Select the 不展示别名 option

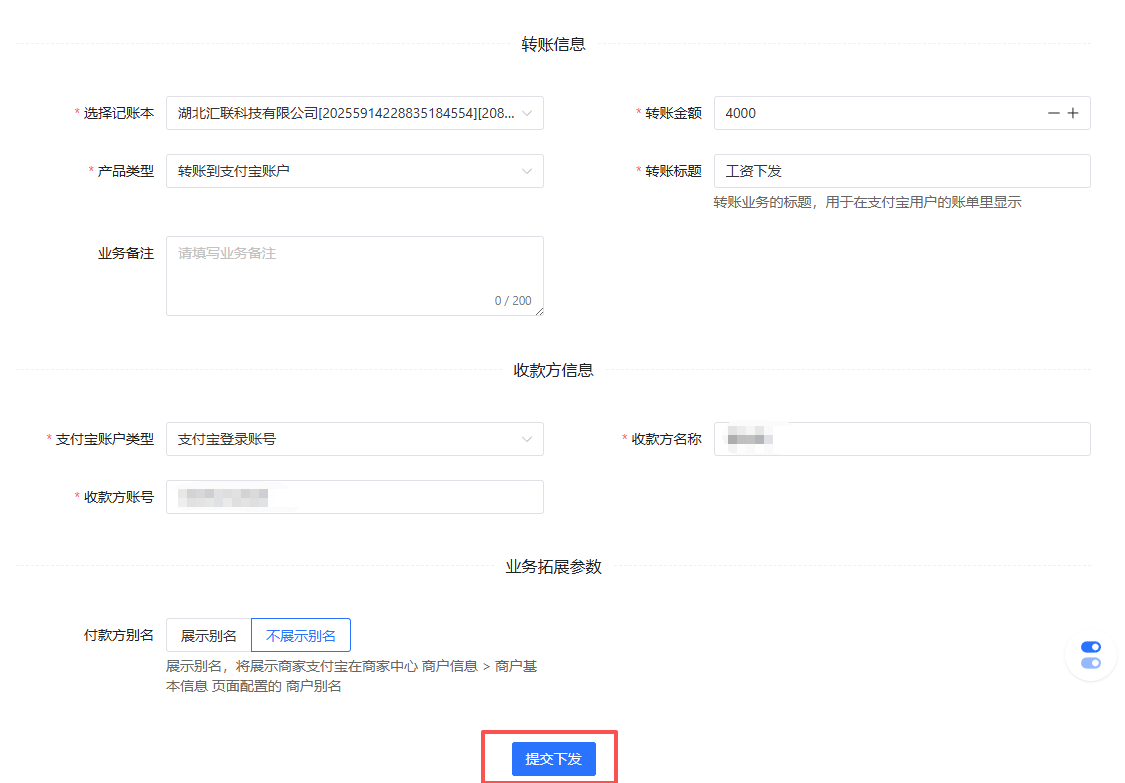coord(301,635)
